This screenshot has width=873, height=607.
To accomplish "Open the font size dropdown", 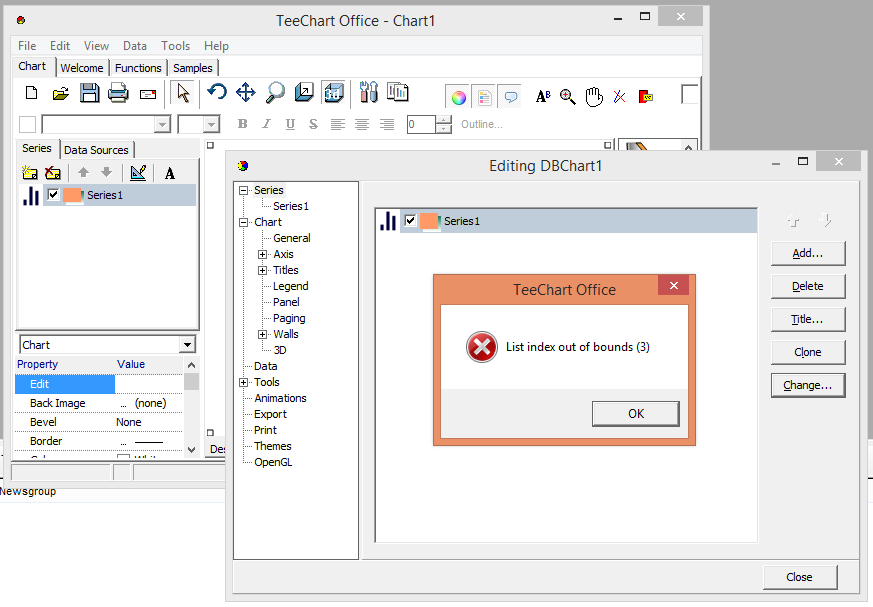I will (x=211, y=124).
